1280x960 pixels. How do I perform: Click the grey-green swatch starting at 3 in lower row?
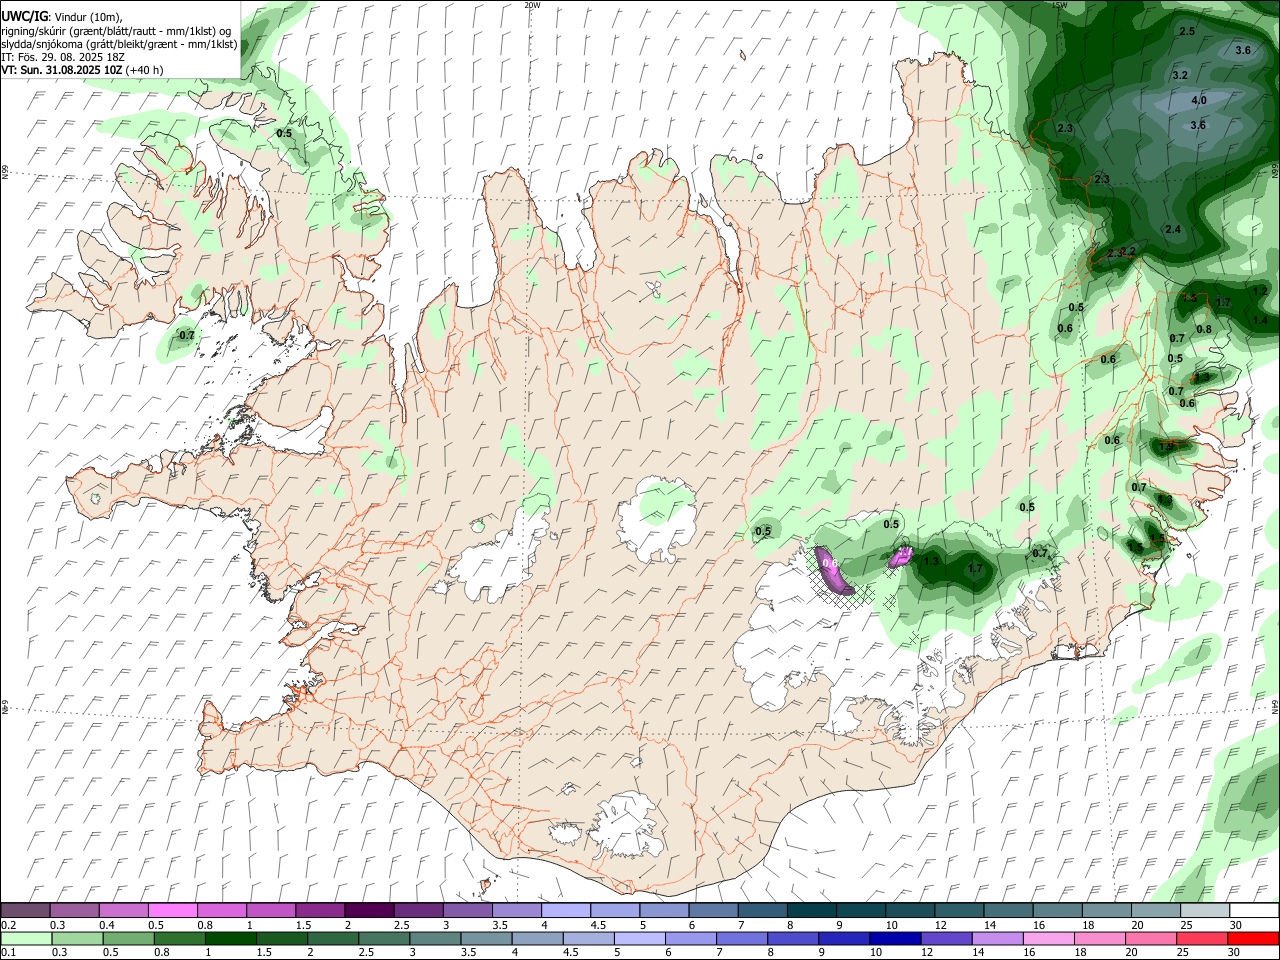coord(435,938)
